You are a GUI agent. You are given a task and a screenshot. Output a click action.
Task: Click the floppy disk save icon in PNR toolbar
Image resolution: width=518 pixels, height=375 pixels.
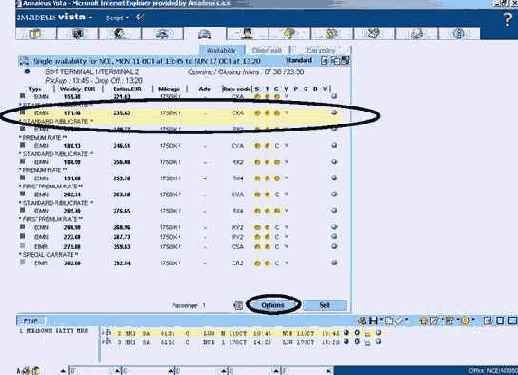pyautogui.click(x=373, y=321)
